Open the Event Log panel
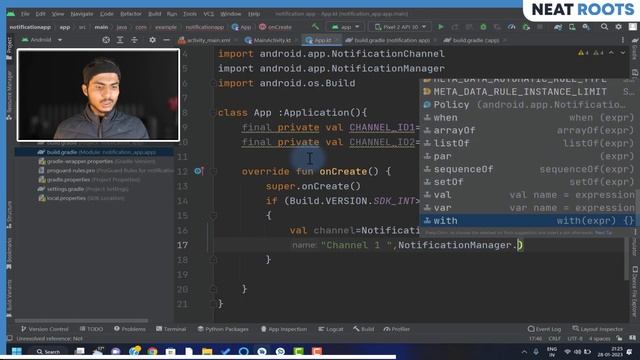This screenshot has height=360, width=640. (544, 329)
